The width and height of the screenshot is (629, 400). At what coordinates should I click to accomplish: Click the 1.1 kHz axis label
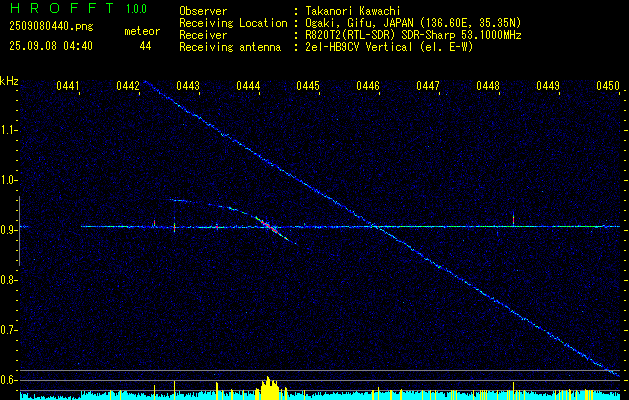(7, 130)
